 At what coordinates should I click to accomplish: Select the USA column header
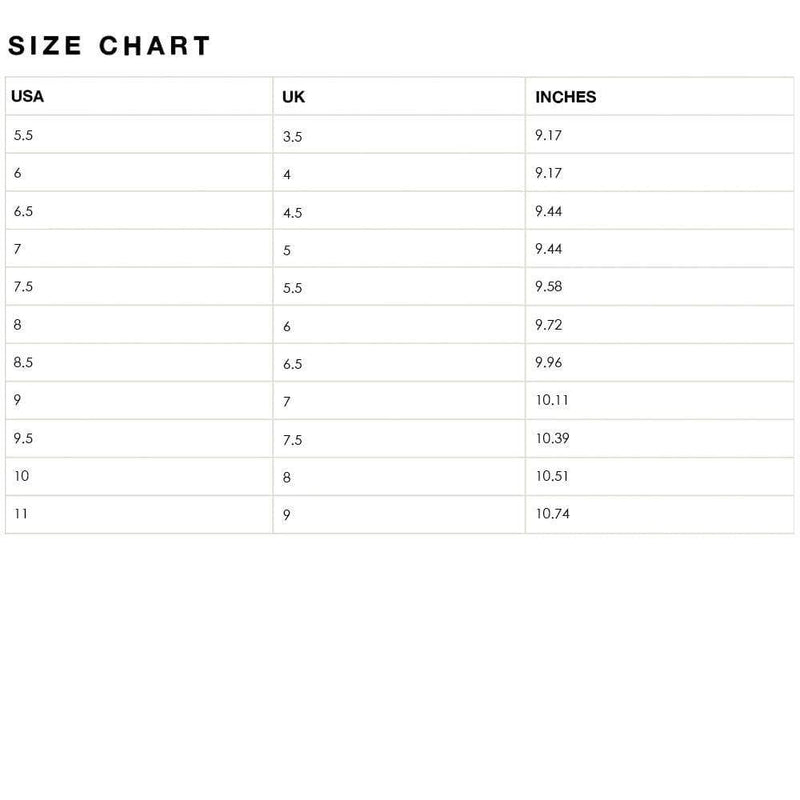click(x=139, y=96)
